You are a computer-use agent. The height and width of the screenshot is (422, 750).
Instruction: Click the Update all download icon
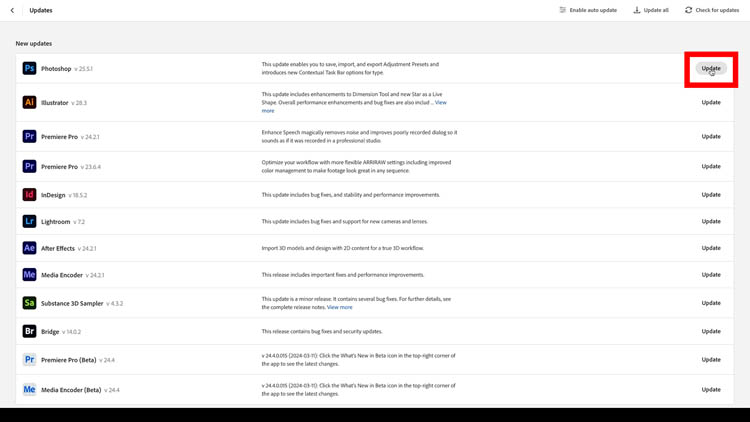[x=637, y=10]
